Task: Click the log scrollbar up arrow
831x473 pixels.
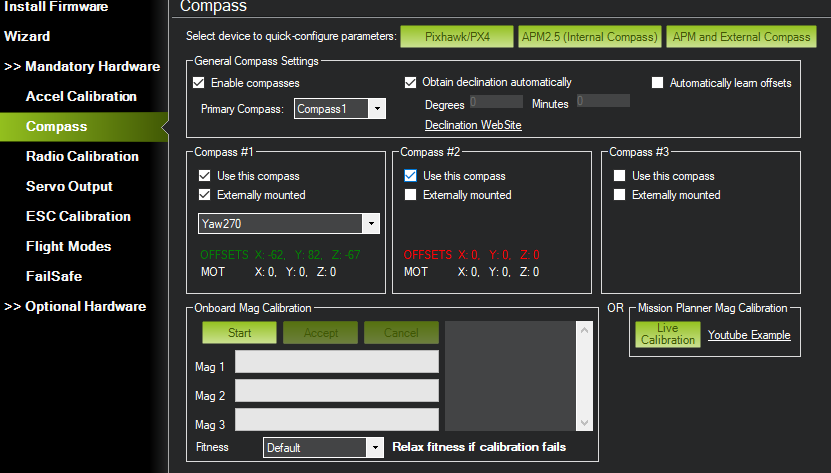Action: point(584,330)
